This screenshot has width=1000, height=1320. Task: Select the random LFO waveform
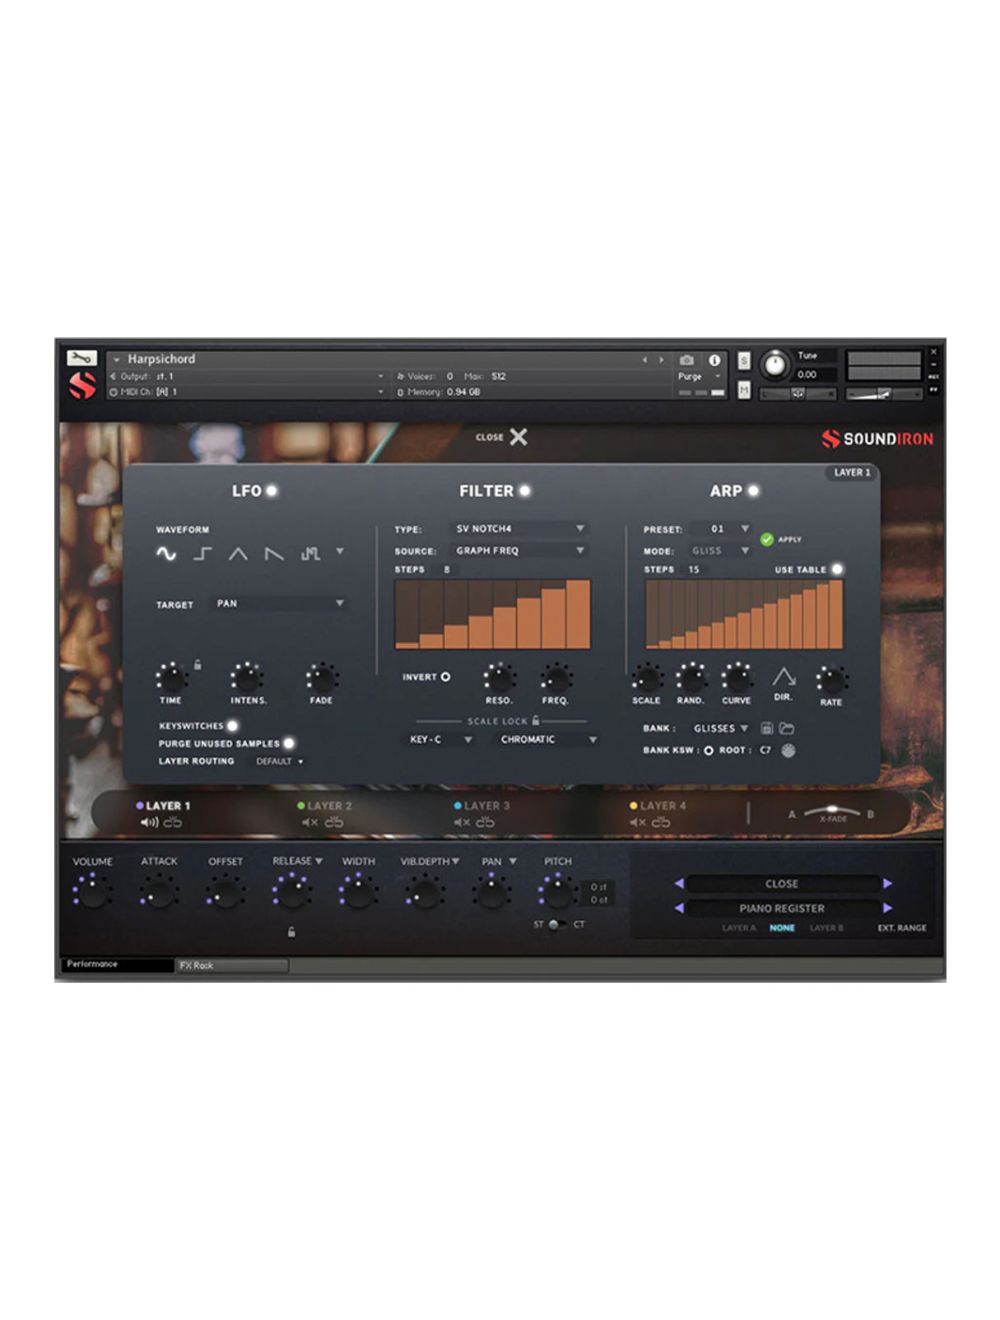coord(310,553)
